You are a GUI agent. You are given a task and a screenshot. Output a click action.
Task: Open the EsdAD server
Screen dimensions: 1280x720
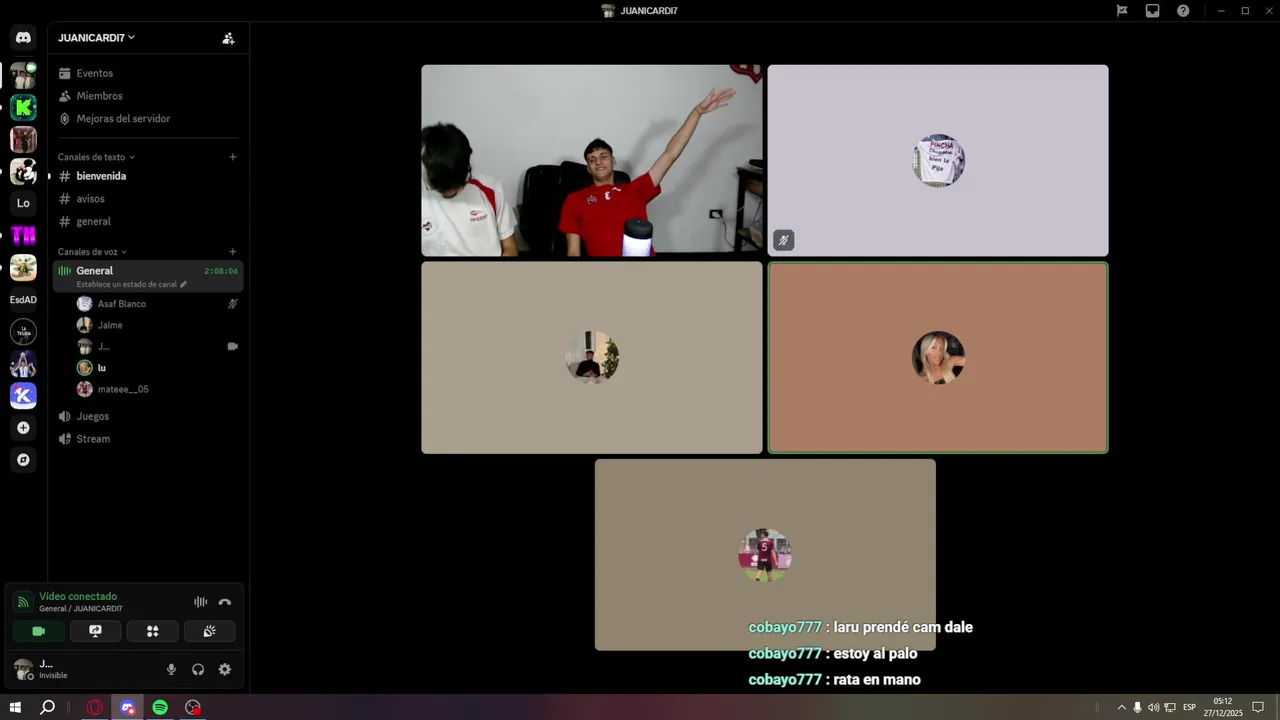[23, 299]
